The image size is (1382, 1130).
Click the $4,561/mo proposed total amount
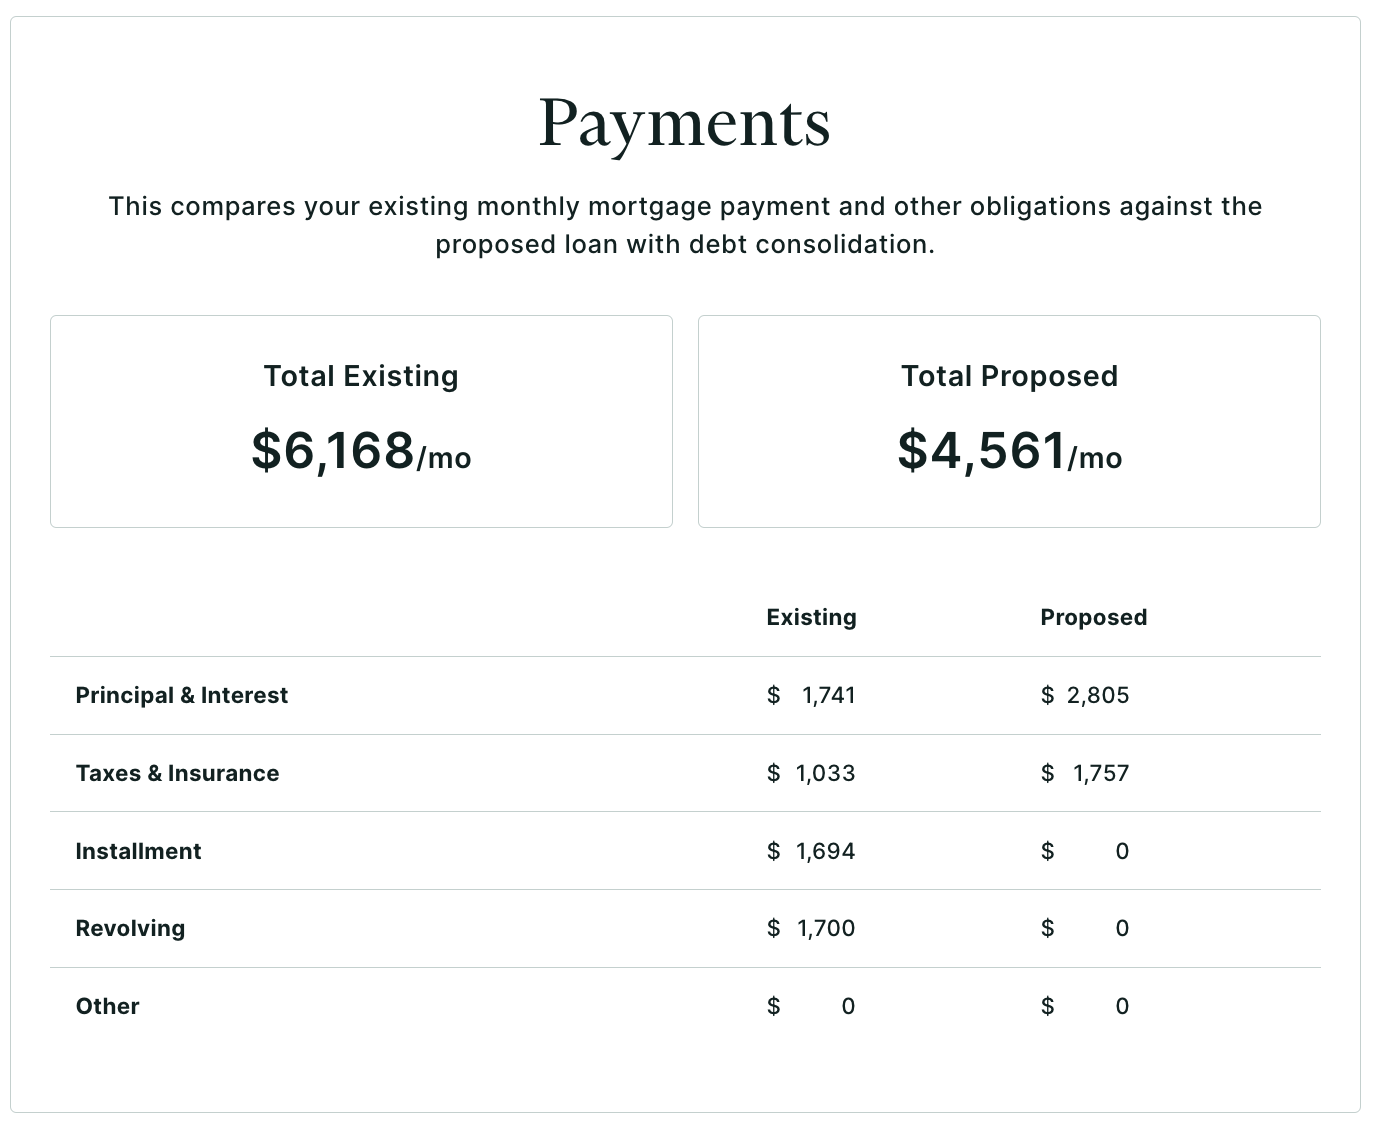[1009, 450]
